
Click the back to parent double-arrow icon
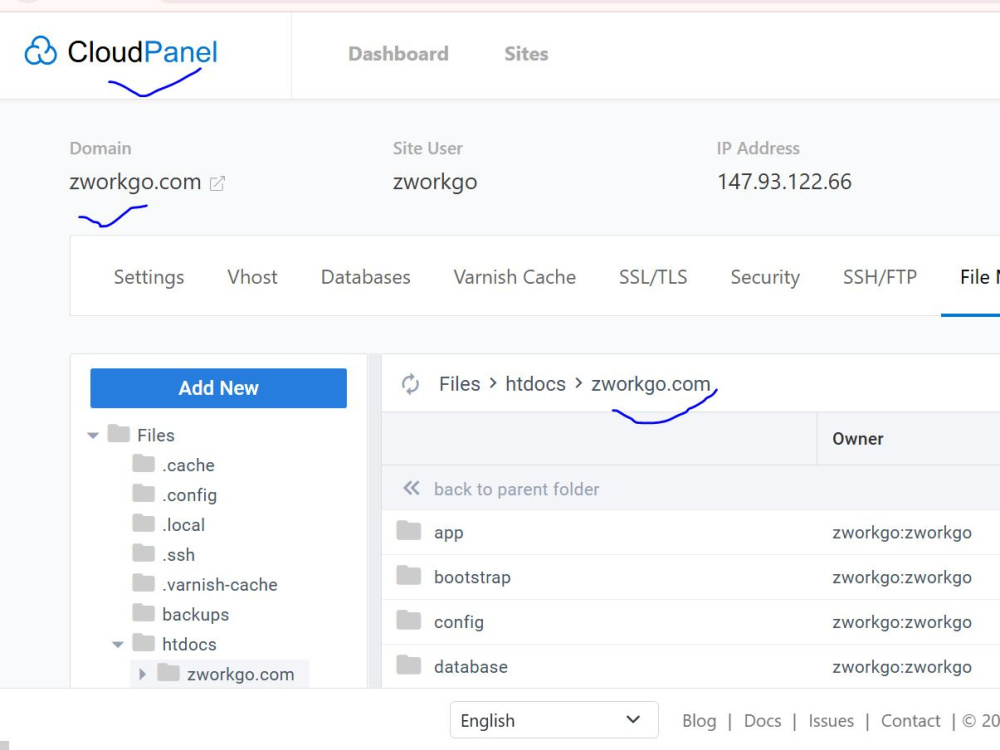click(x=411, y=489)
